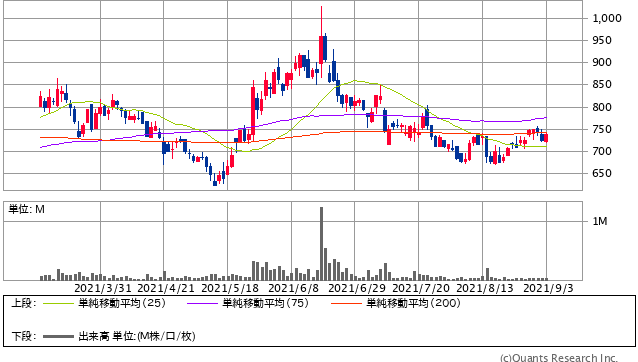Click the 2021/8/13 date label
Image resolution: width=638 pixels, height=362 pixels.
tap(485, 288)
